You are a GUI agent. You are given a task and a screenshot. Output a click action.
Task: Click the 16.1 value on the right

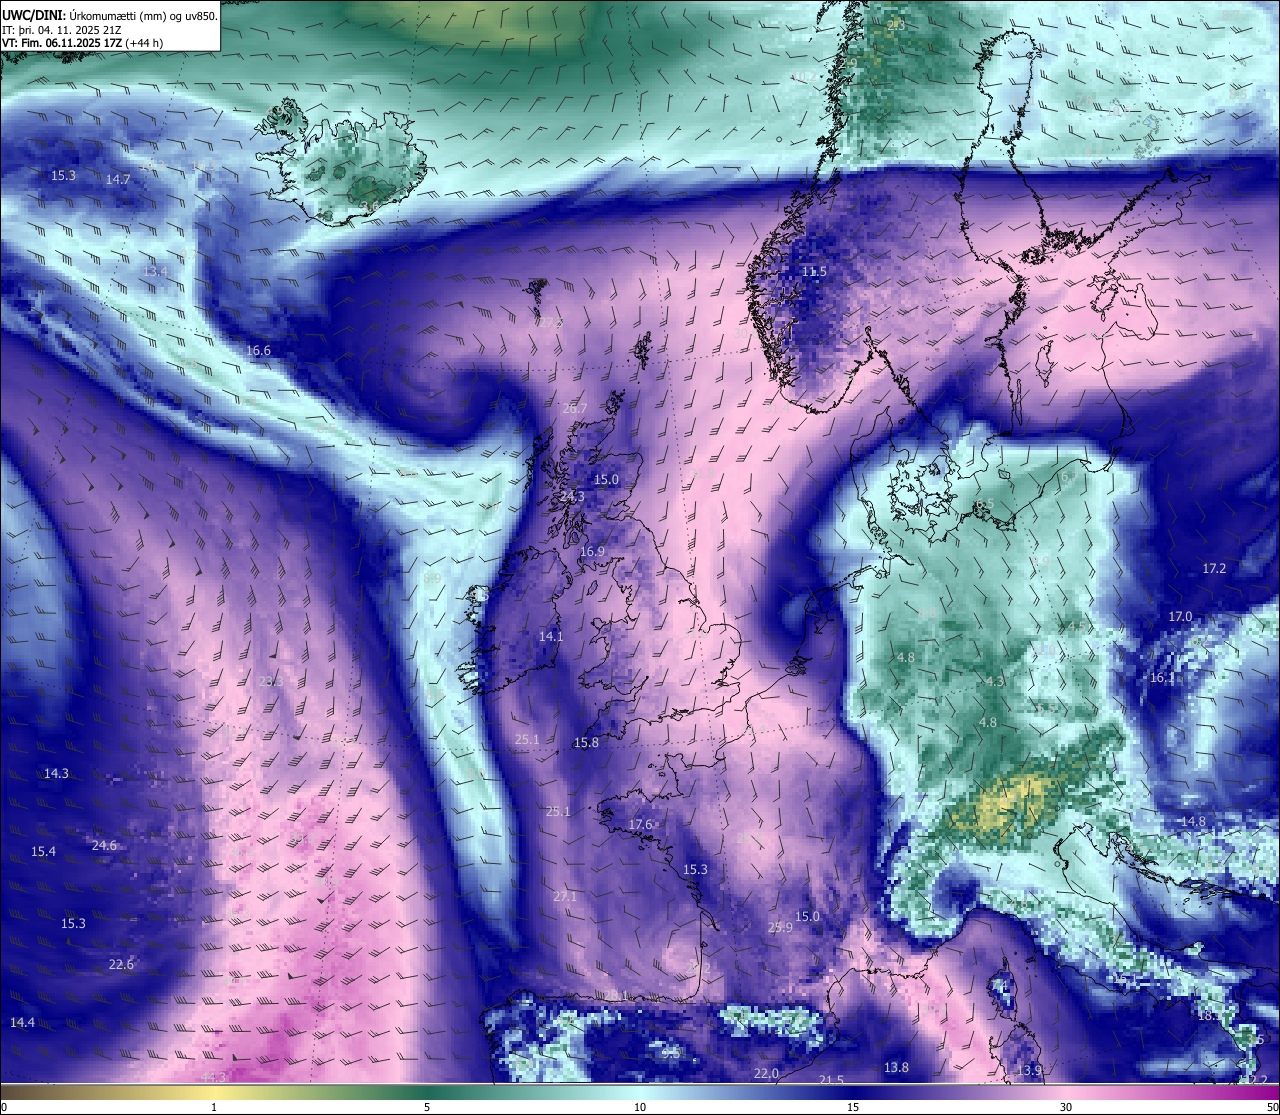pyautogui.click(x=1162, y=678)
